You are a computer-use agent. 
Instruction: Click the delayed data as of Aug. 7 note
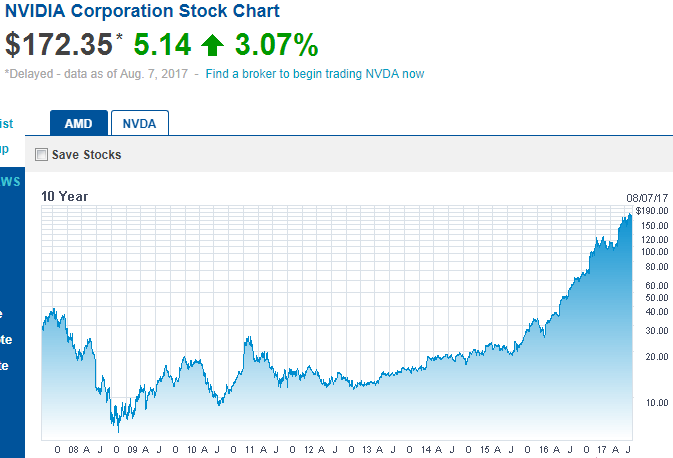coord(98,74)
